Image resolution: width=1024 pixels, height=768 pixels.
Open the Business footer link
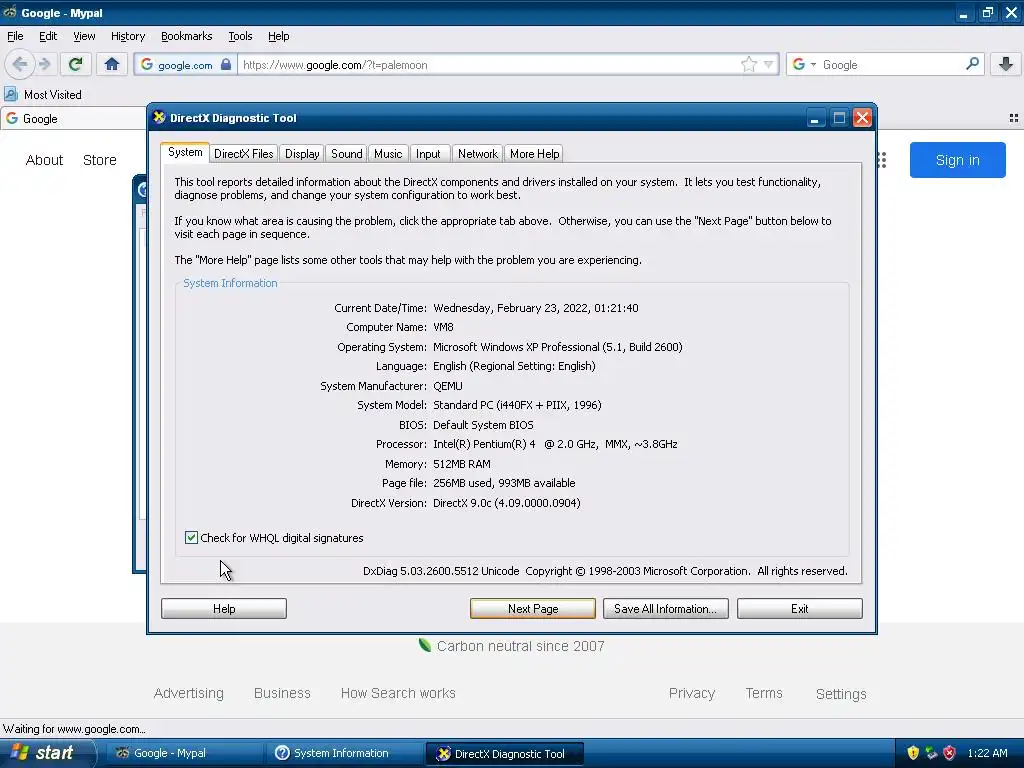282,693
